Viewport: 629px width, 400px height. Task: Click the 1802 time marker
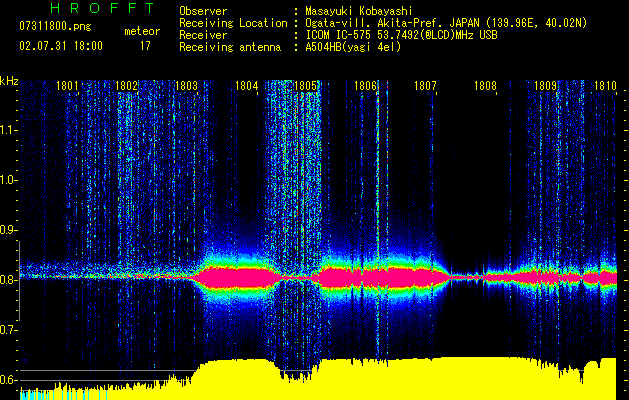click(x=126, y=86)
